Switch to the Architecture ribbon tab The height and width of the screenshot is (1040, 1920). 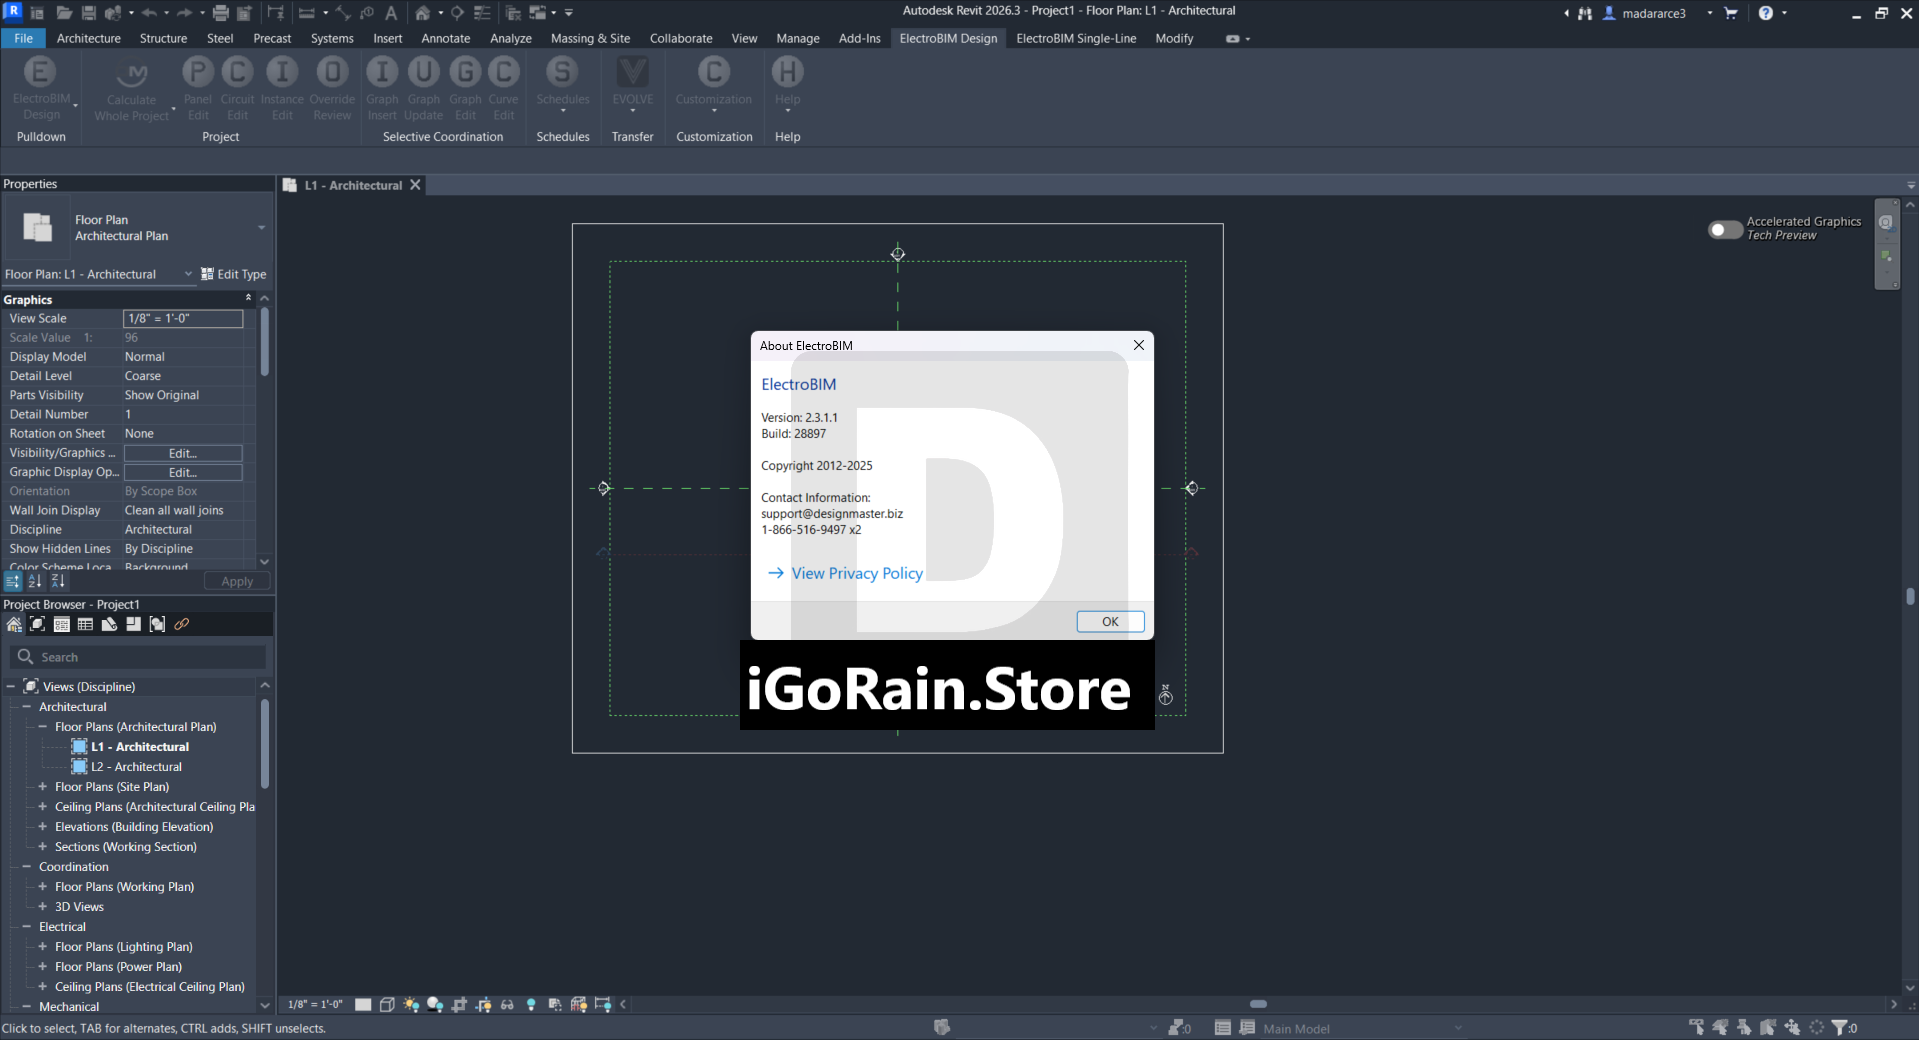(x=89, y=38)
